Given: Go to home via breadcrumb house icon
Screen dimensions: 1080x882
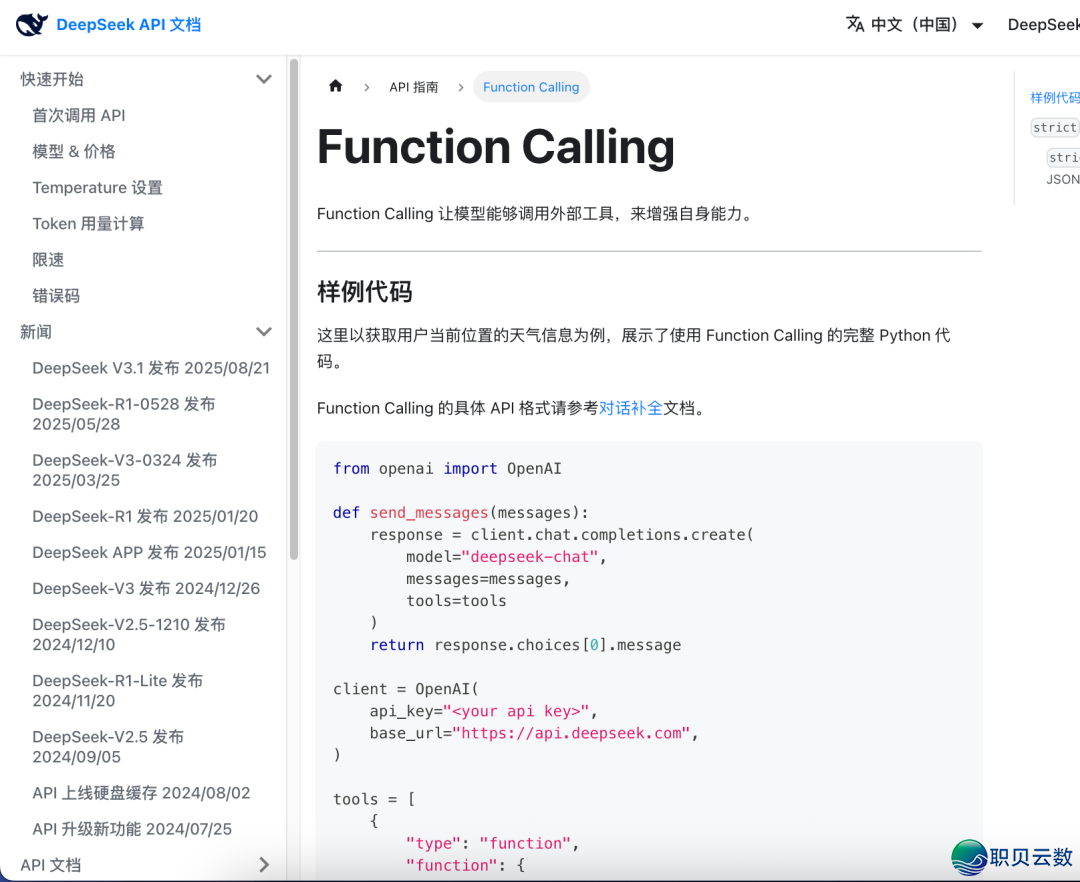Looking at the screenshot, I should [x=335, y=86].
